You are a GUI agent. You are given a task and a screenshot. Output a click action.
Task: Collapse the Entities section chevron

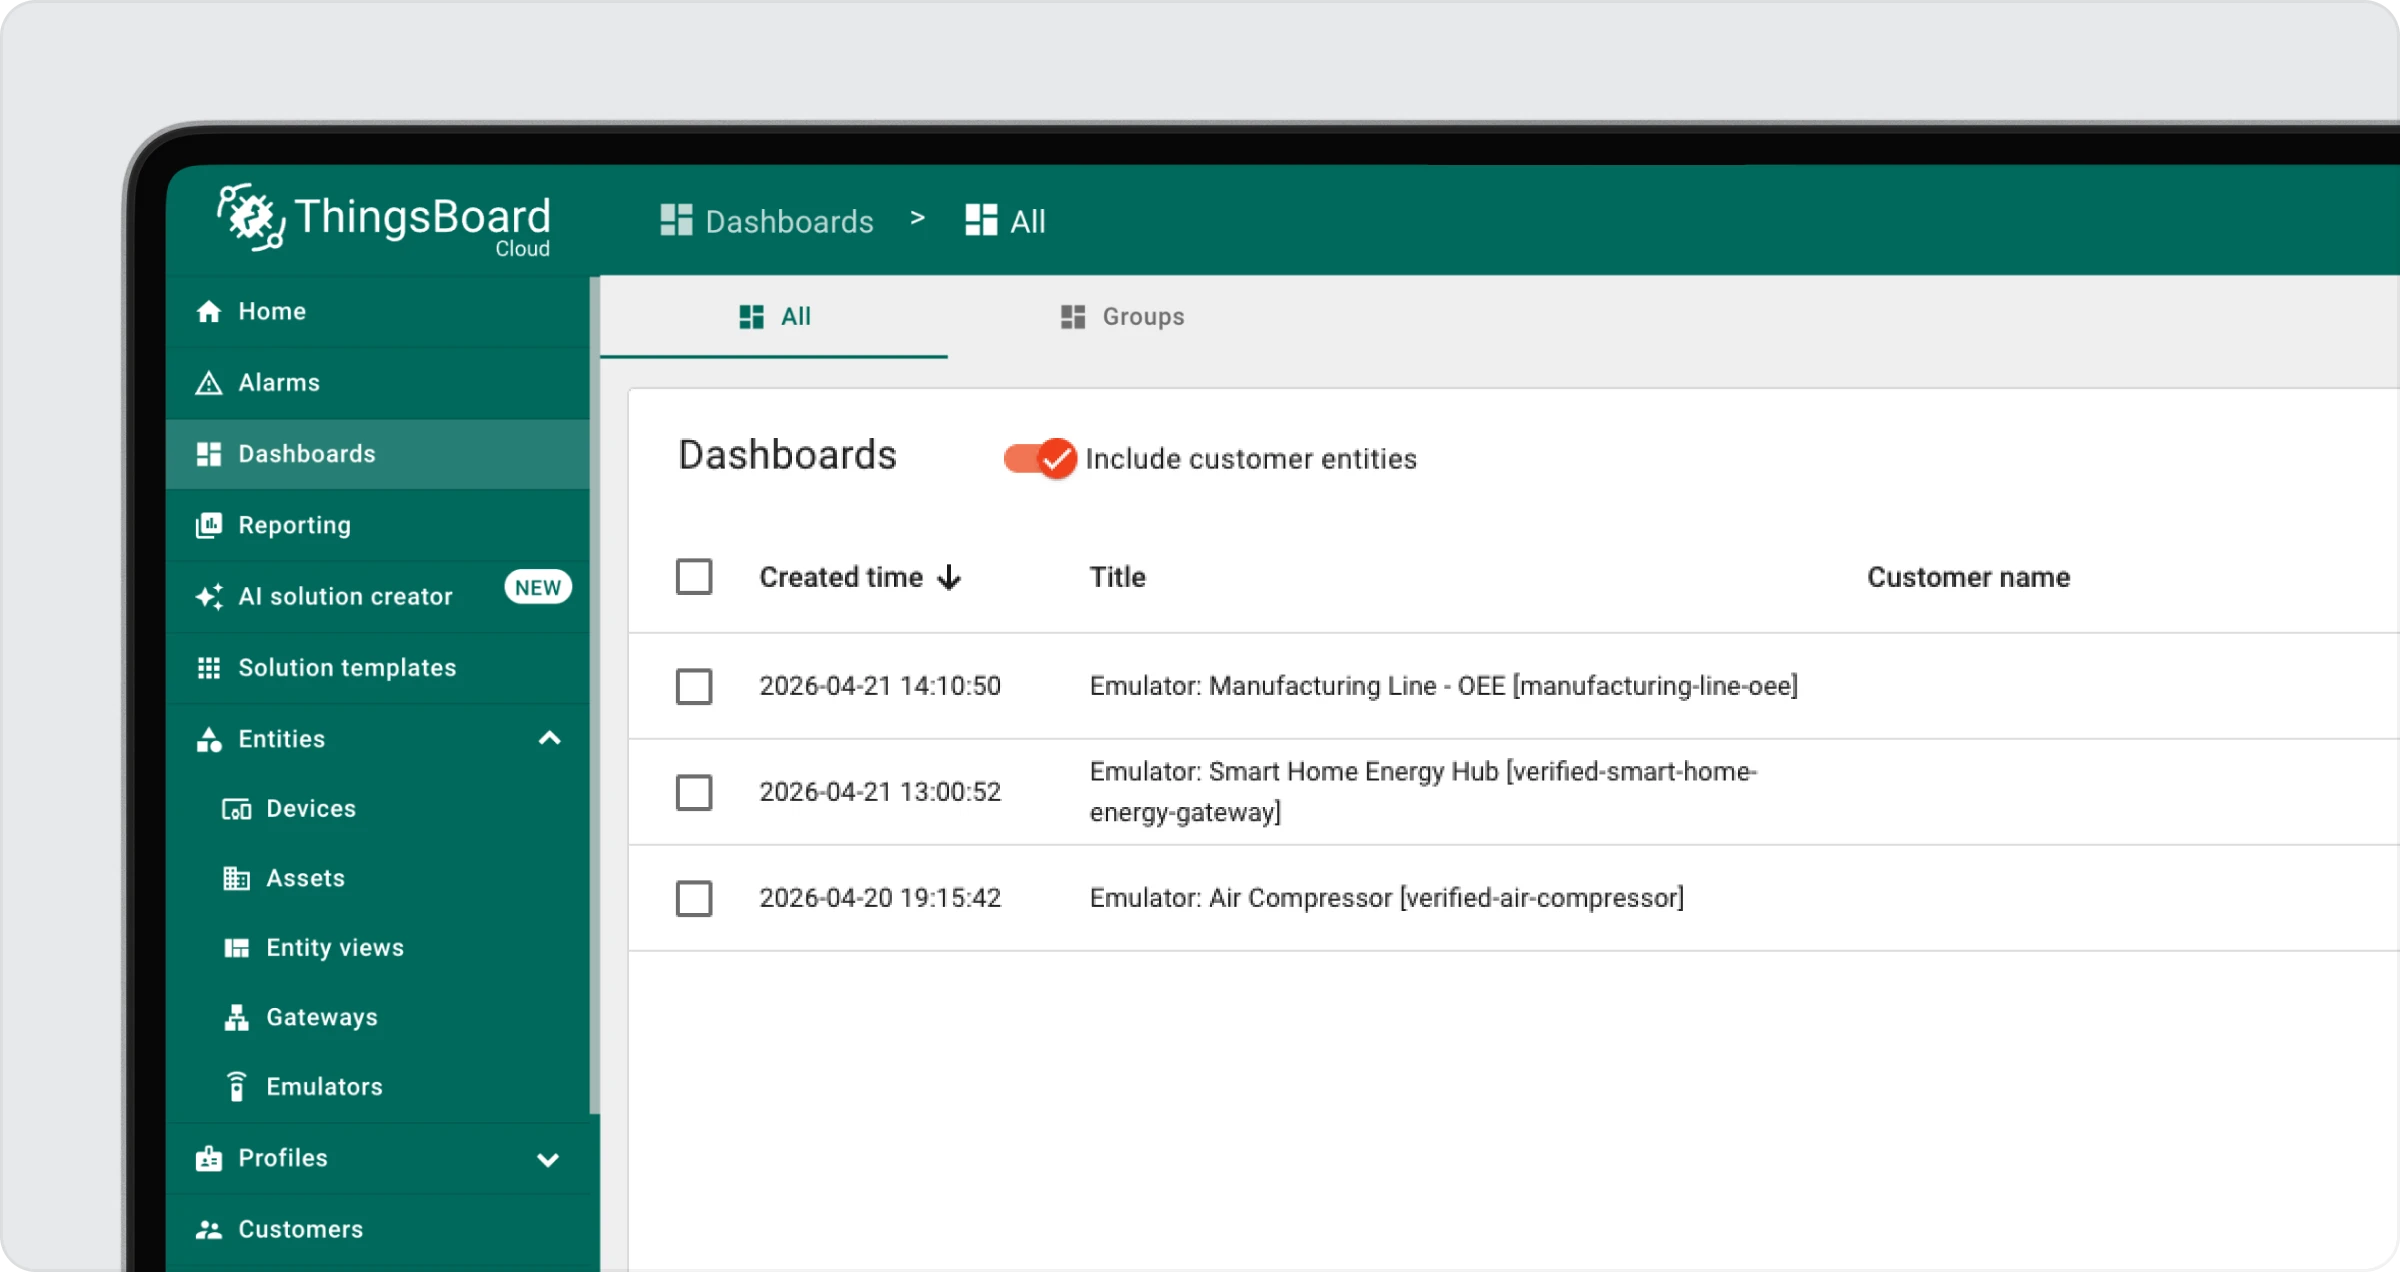point(549,739)
